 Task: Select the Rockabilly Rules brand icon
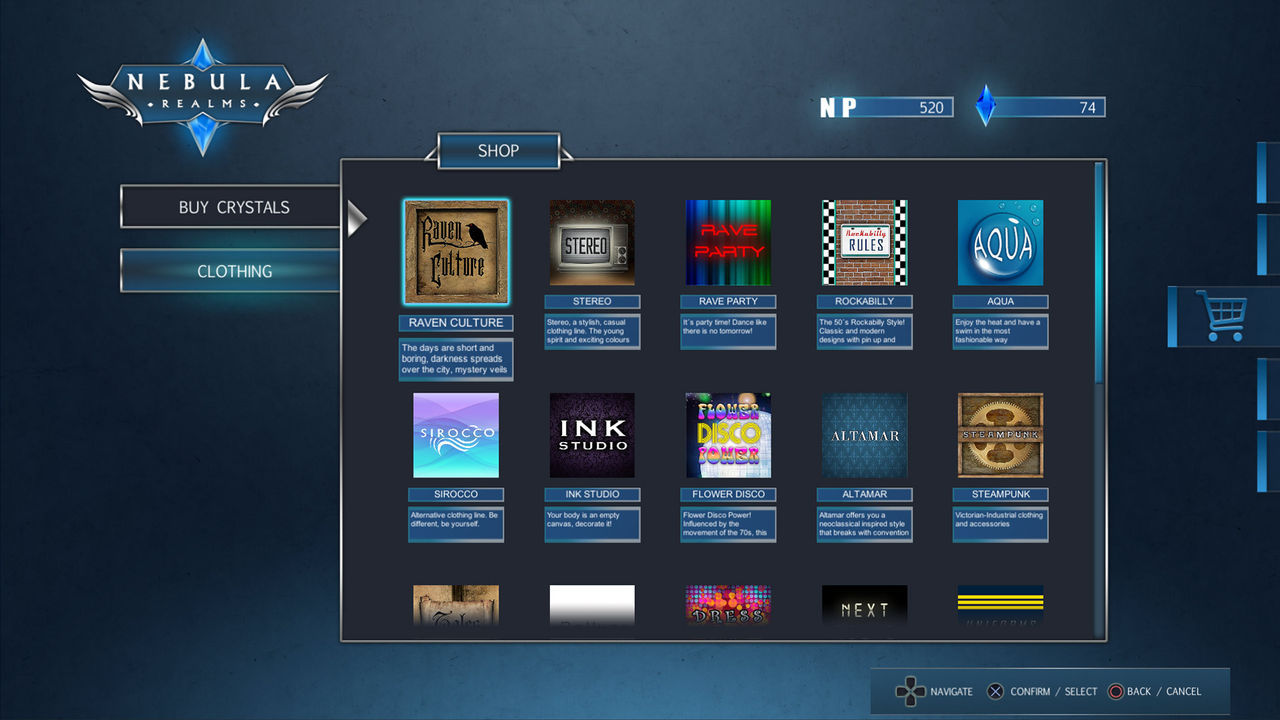click(x=864, y=243)
